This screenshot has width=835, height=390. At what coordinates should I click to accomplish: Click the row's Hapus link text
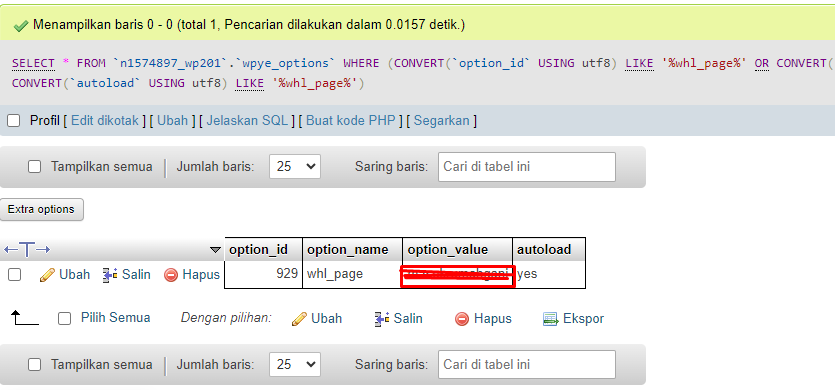pos(201,275)
